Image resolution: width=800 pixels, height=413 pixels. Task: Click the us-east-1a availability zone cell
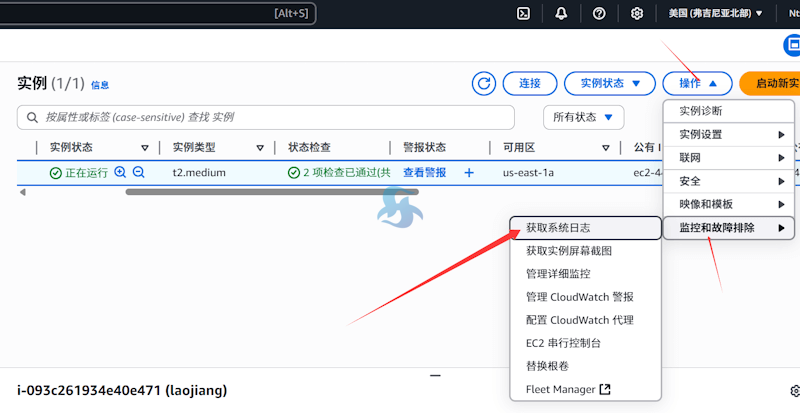pyautogui.click(x=528, y=173)
